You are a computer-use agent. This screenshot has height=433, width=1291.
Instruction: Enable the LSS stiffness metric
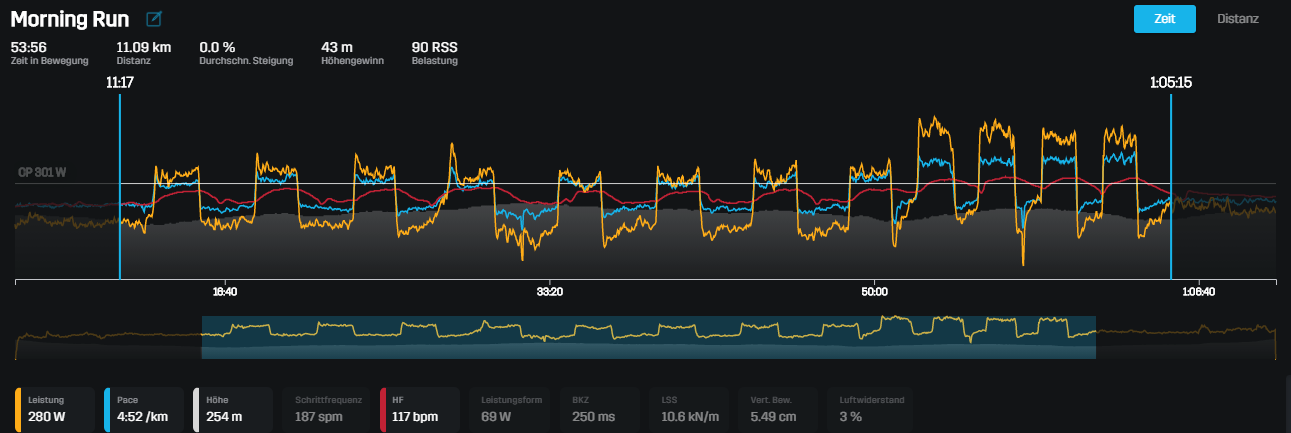pyautogui.click(x=691, y=409)
